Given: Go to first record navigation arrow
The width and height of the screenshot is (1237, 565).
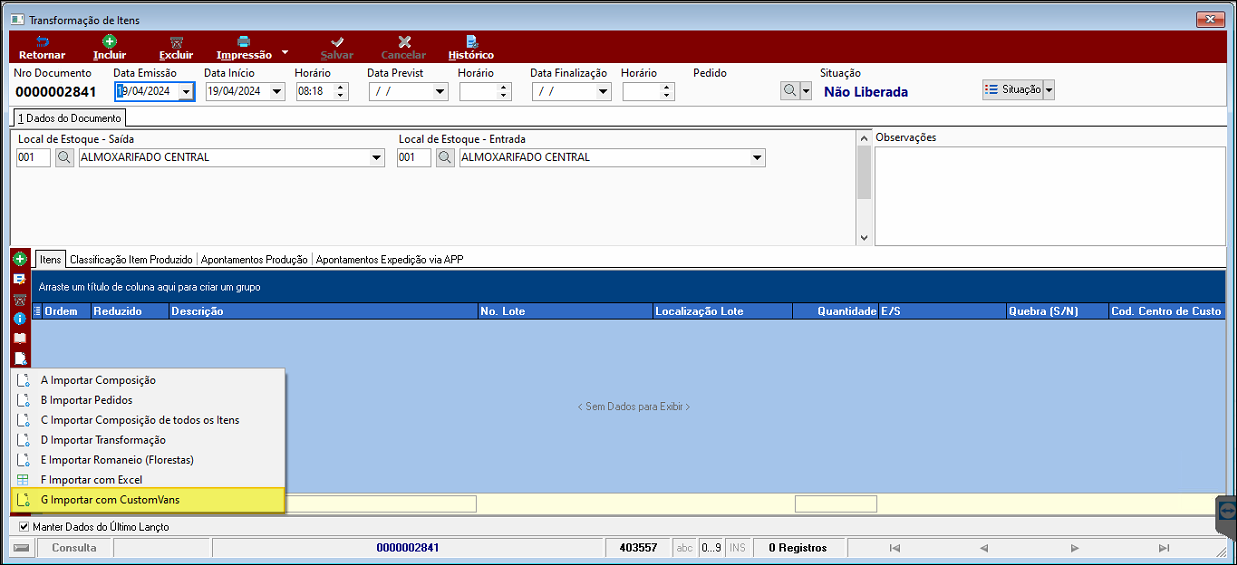Looking at the screenshot, I should pyautogui.click(x=894, y=548).
